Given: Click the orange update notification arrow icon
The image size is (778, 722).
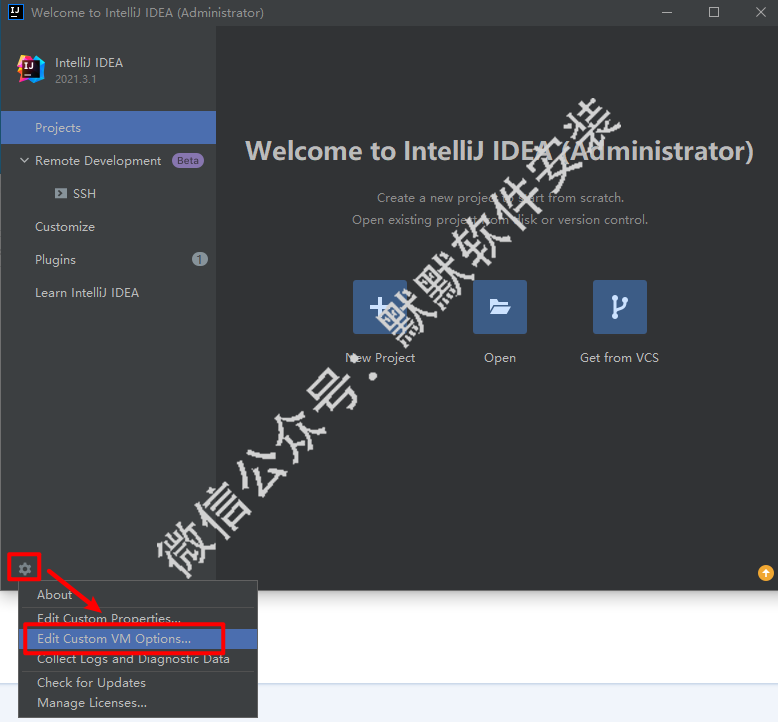Looking at the screenshot, I should (766, 573).
